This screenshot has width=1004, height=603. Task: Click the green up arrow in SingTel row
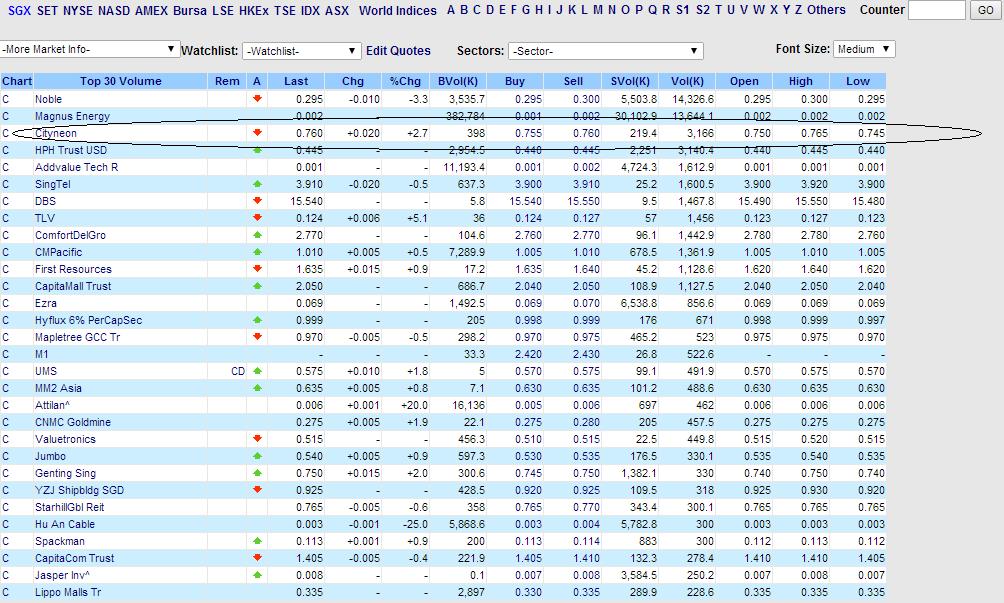click(257, 184)
